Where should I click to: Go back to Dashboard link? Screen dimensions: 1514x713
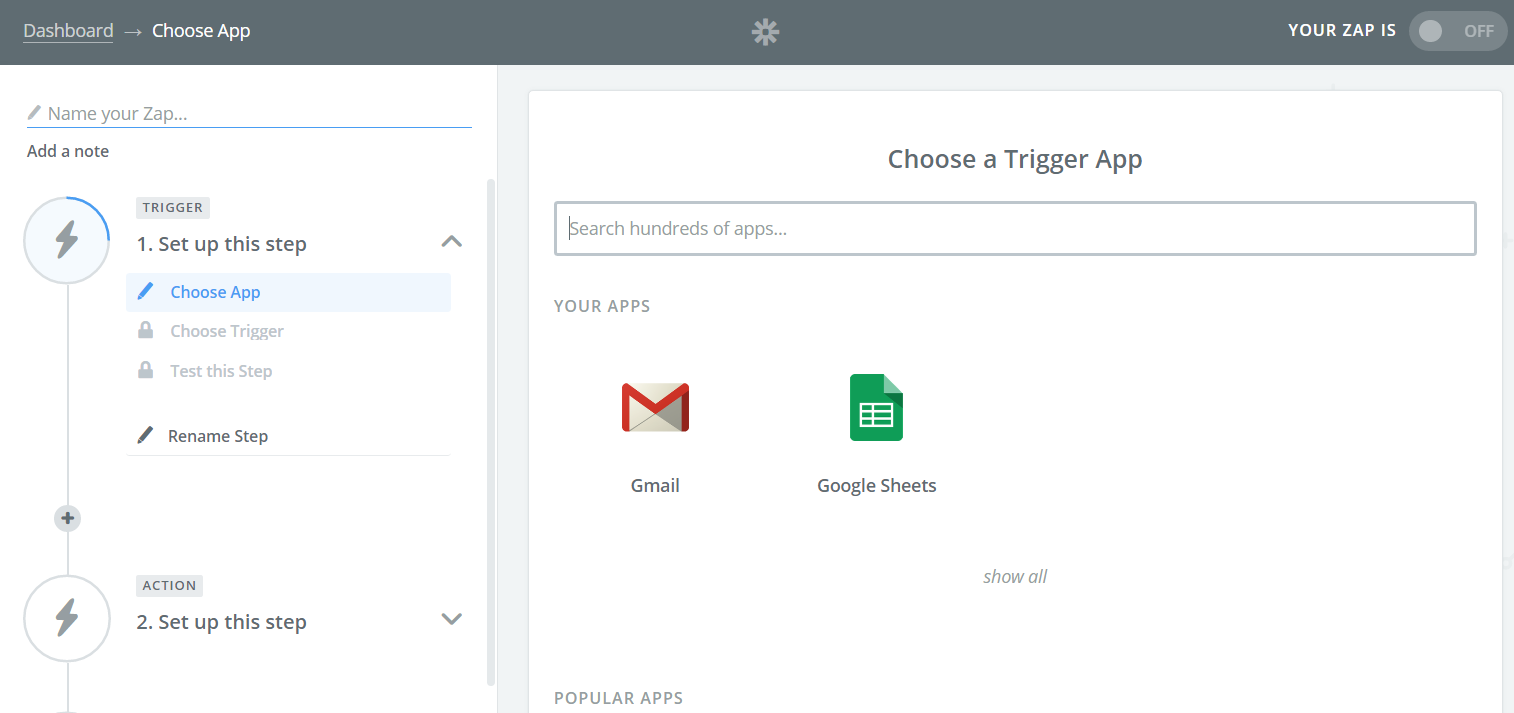(x=68, y=31)
